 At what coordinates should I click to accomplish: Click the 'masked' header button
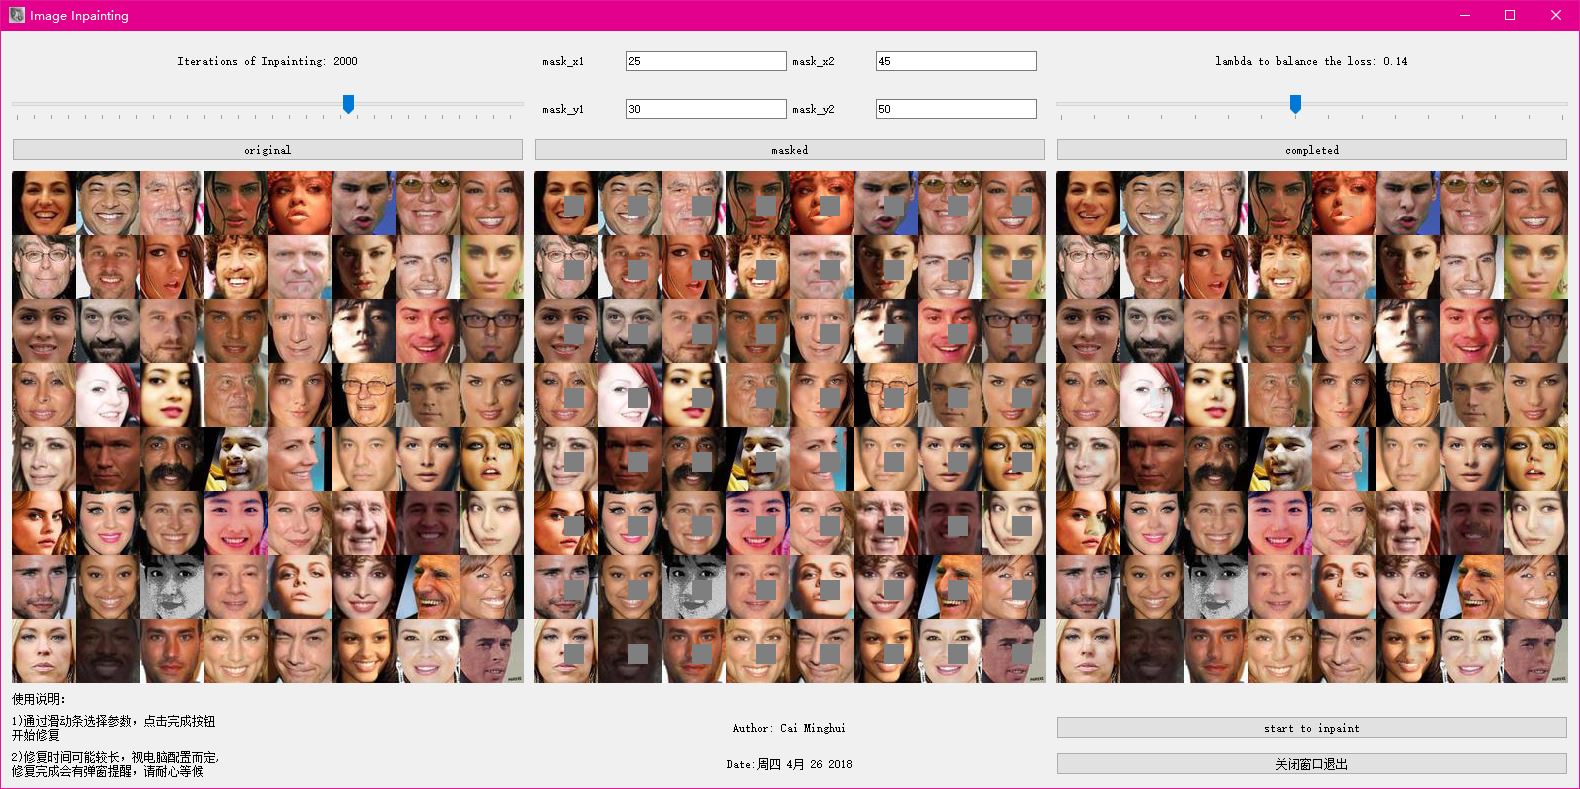pos(790,150)
